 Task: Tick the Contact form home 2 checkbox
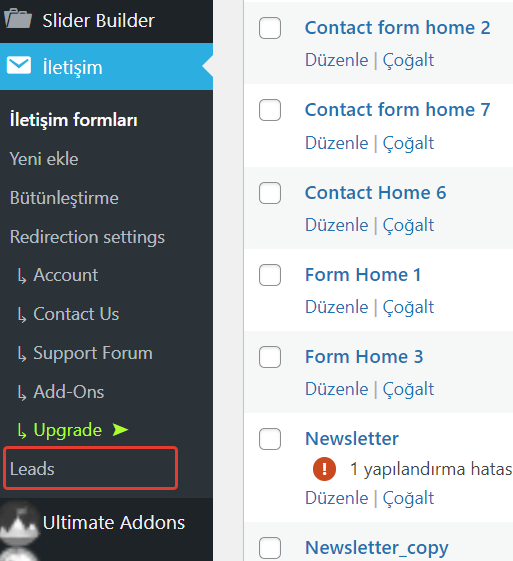point(270,28)
